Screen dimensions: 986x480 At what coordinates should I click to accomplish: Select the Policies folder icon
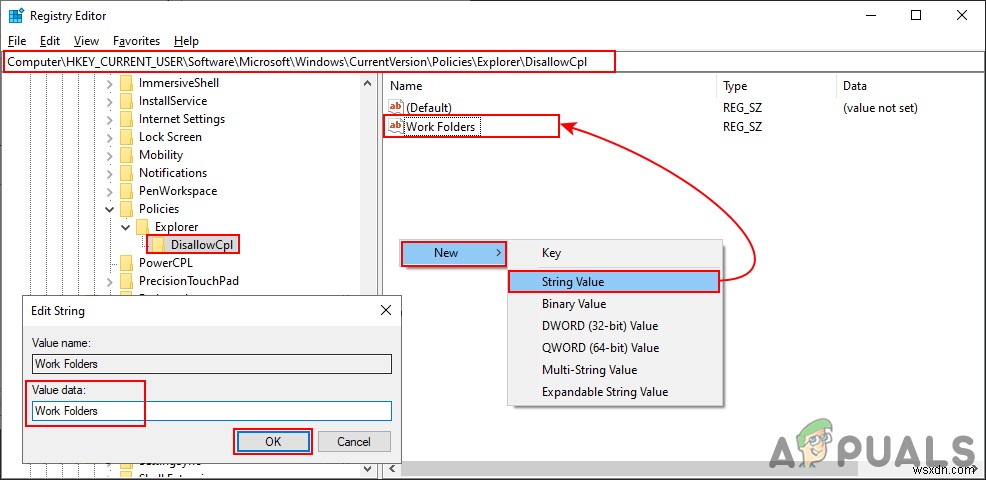(126, 209)
